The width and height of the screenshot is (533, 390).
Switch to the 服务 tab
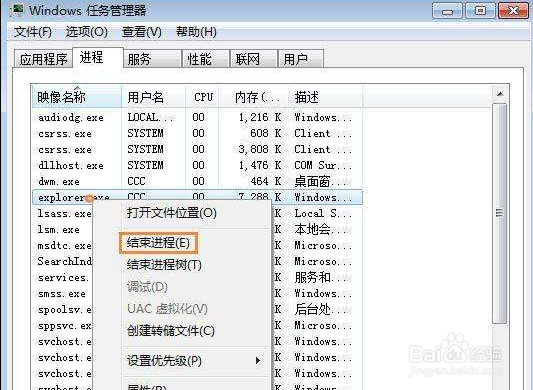coord(152,59)
